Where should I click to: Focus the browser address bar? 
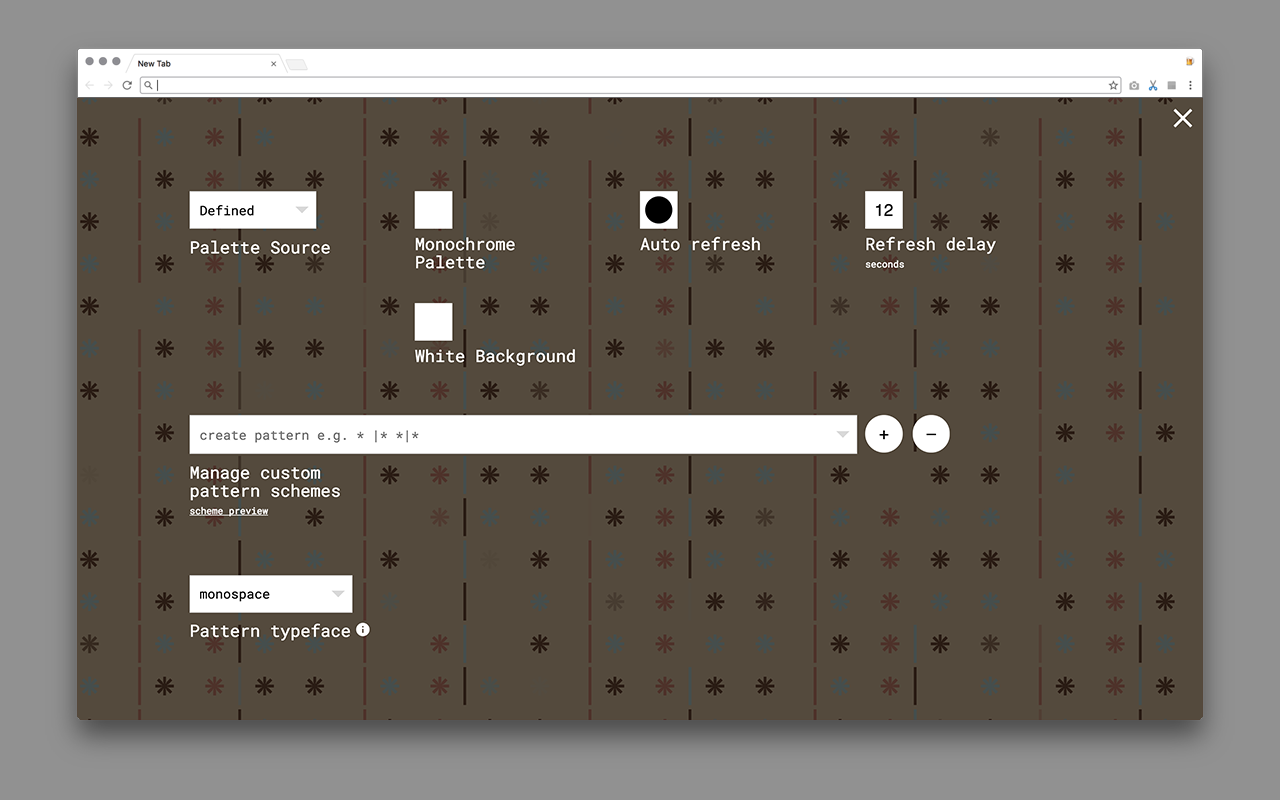coord(630,86)
